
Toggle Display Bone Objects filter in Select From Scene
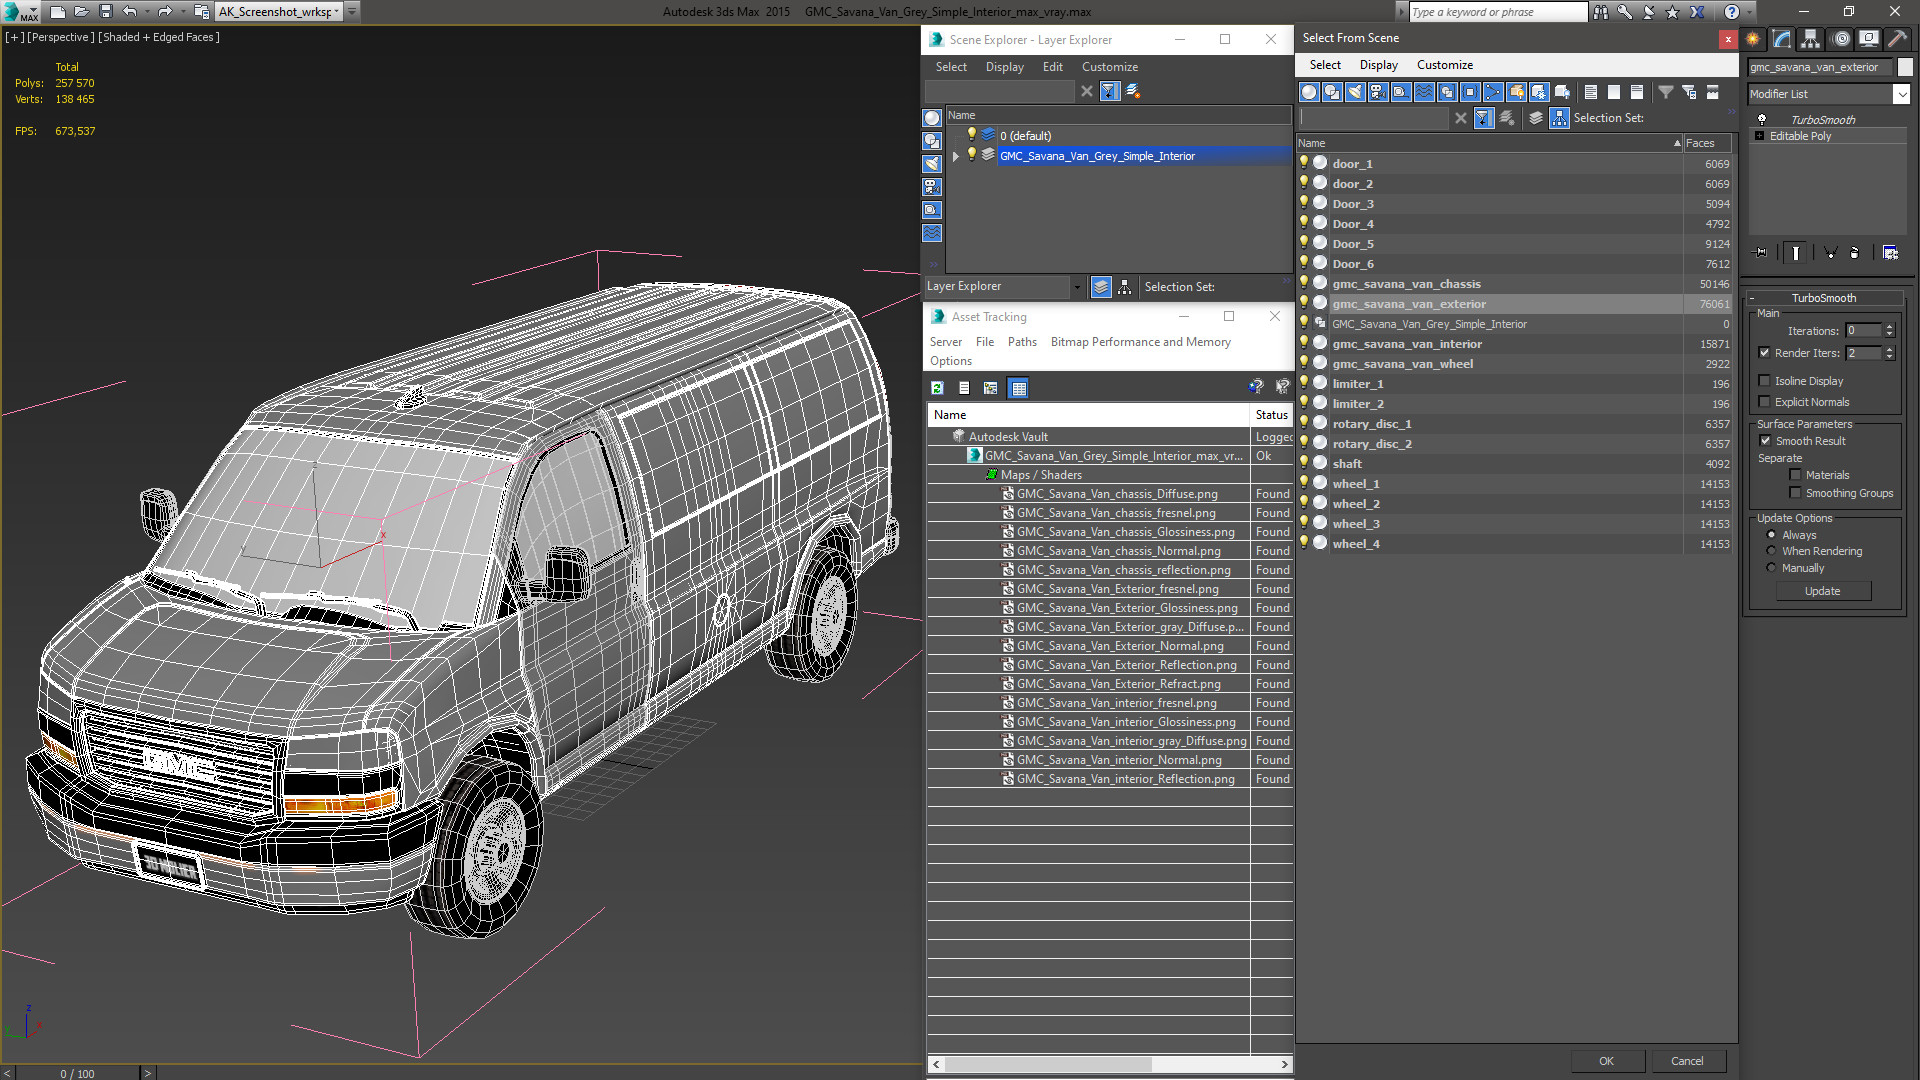(x=1493, y=92)
